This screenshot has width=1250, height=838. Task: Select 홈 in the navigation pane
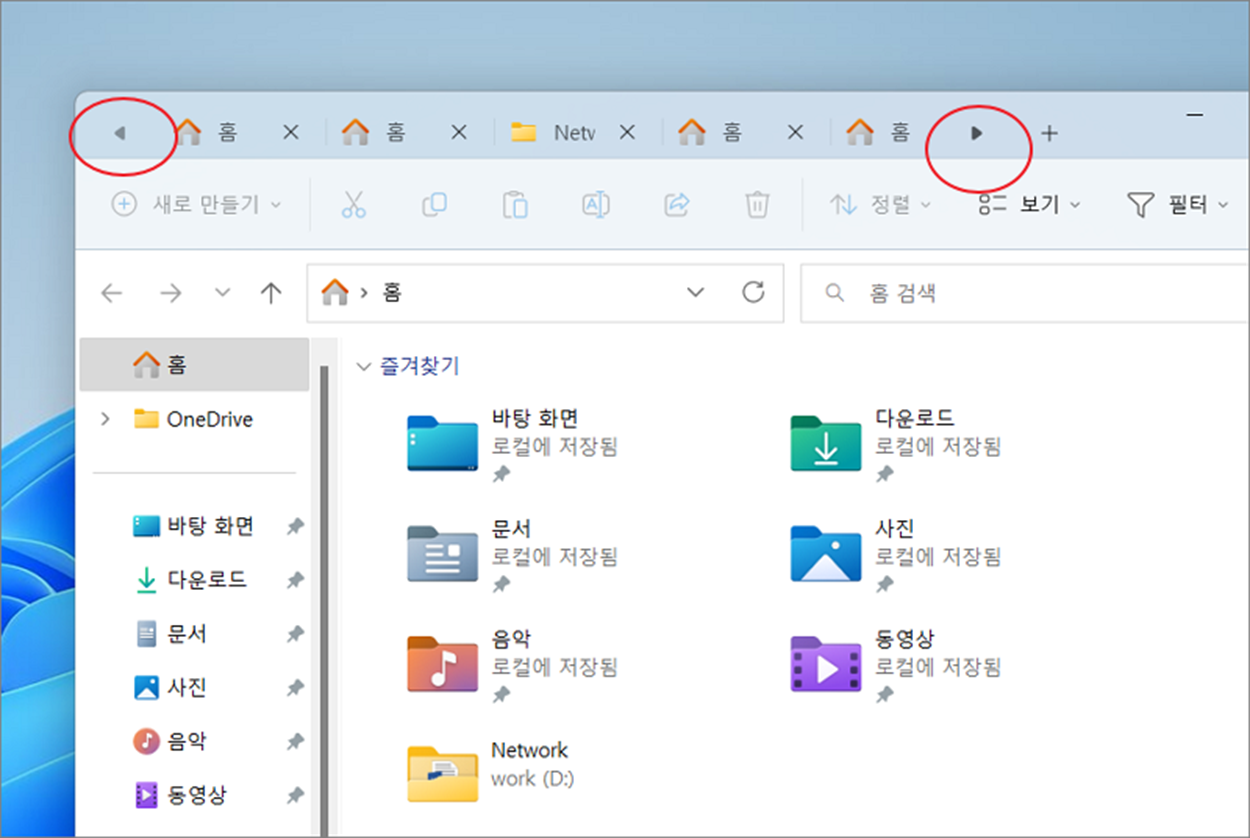[x=194, y=365]
